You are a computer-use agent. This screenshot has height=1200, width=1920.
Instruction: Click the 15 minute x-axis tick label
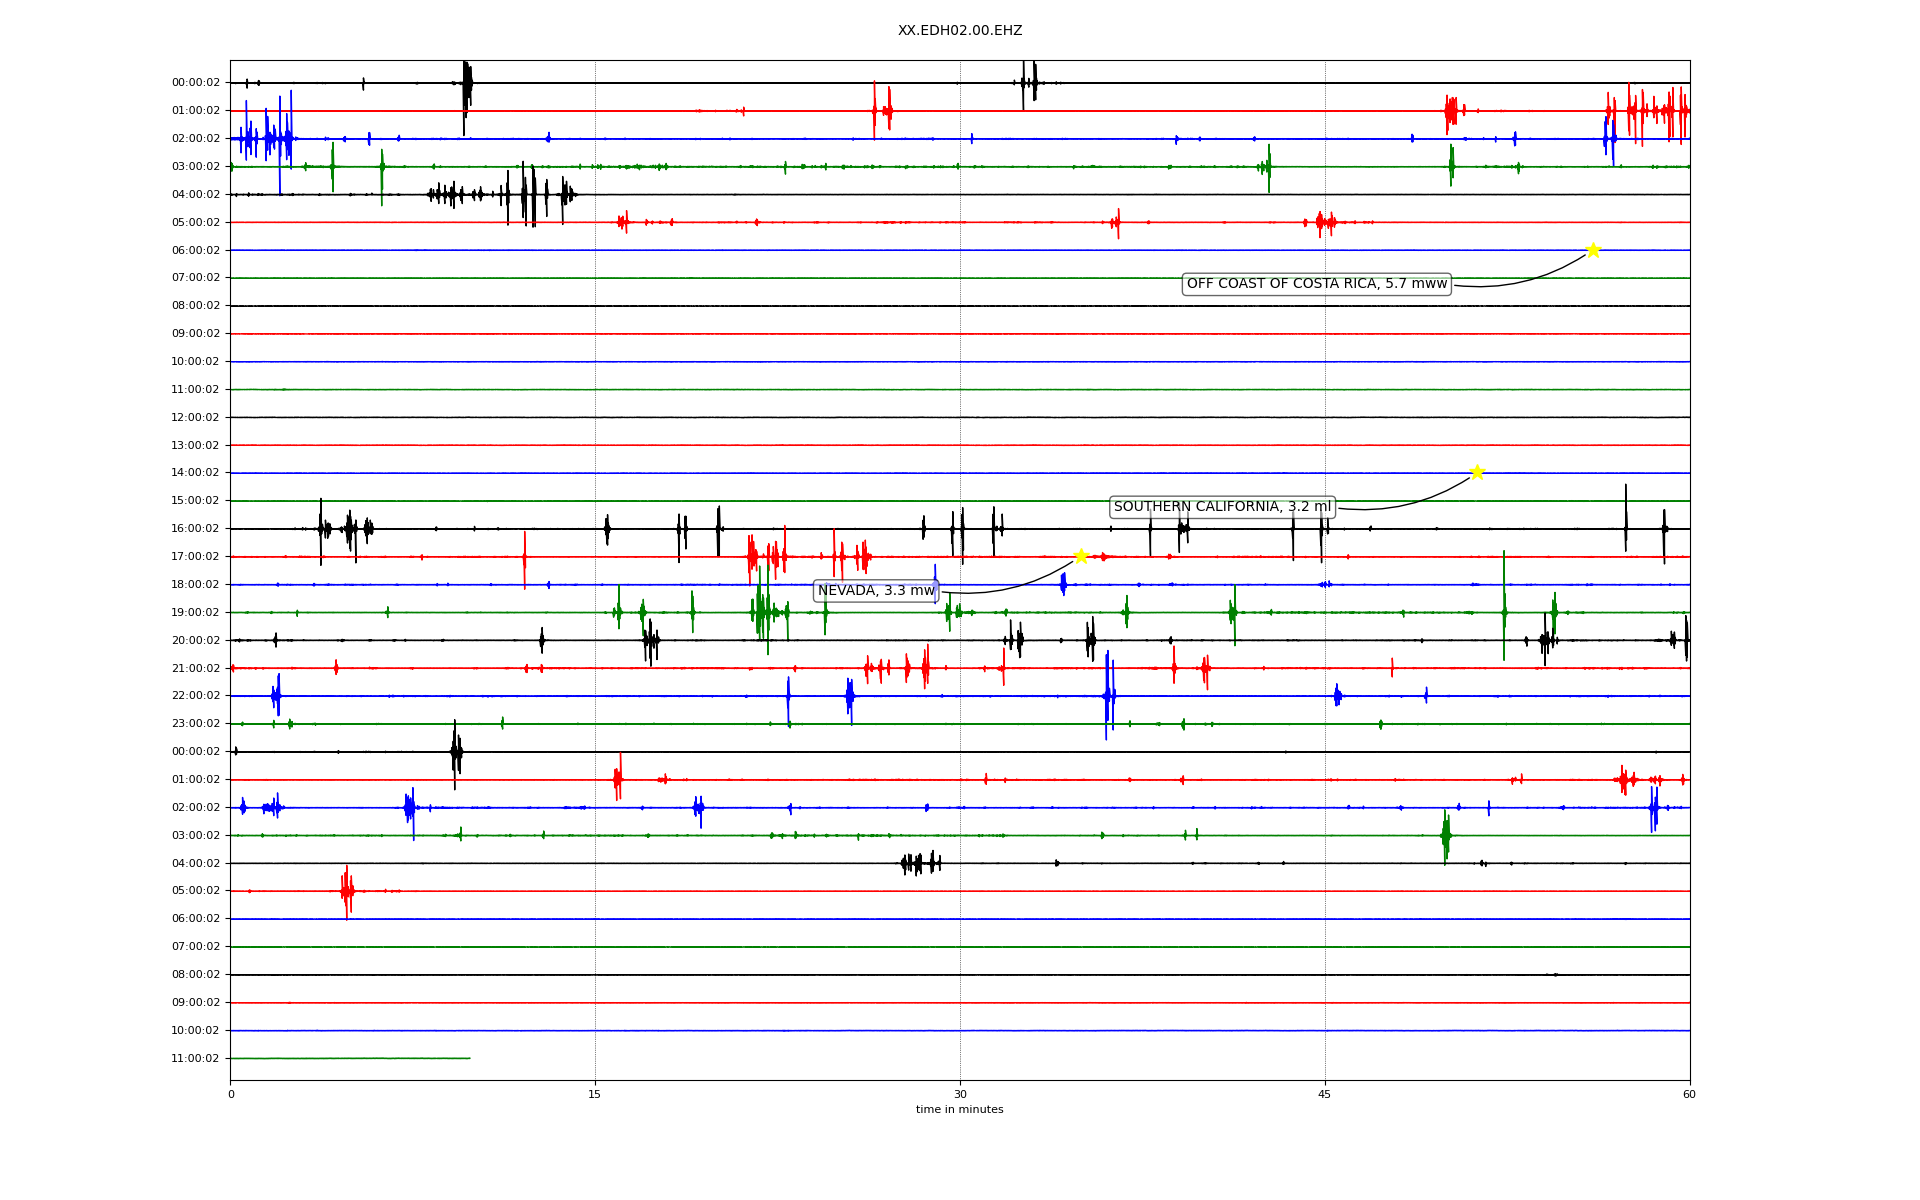tap(595, 1094)
